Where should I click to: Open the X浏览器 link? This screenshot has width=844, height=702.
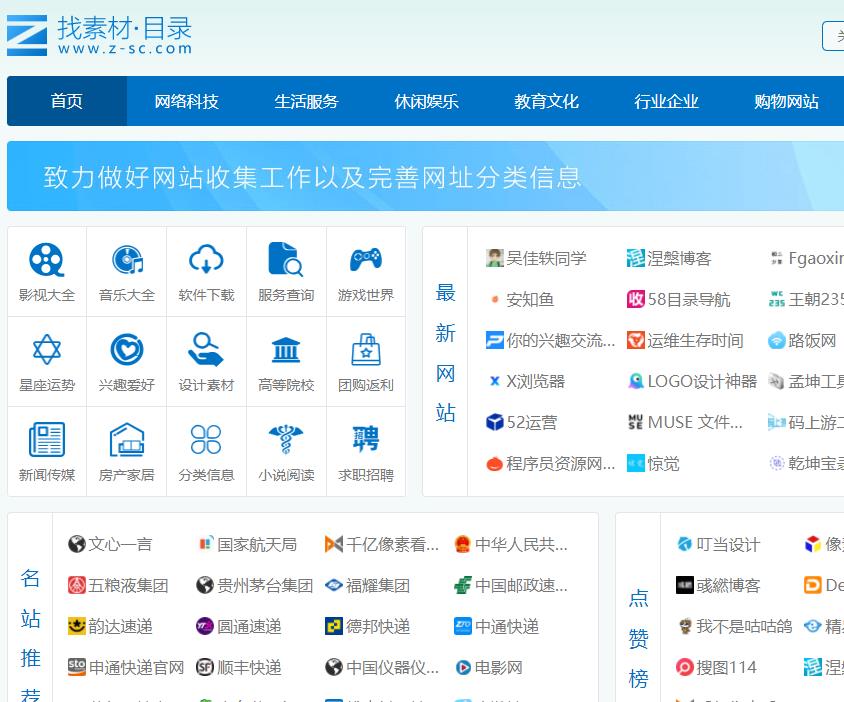point(536,382)
